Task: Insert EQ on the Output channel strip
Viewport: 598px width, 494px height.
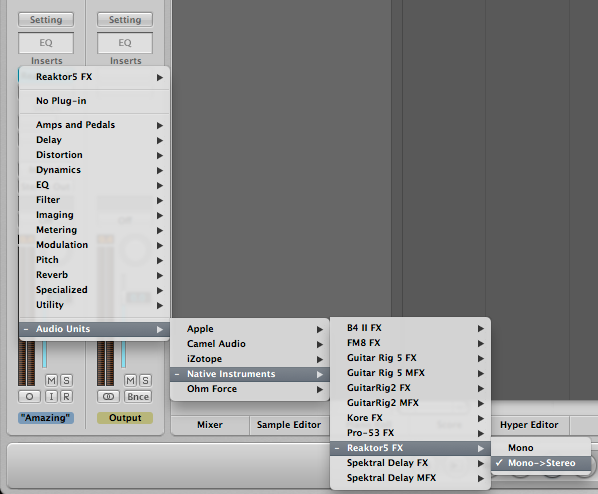Action: pos(125,43)
